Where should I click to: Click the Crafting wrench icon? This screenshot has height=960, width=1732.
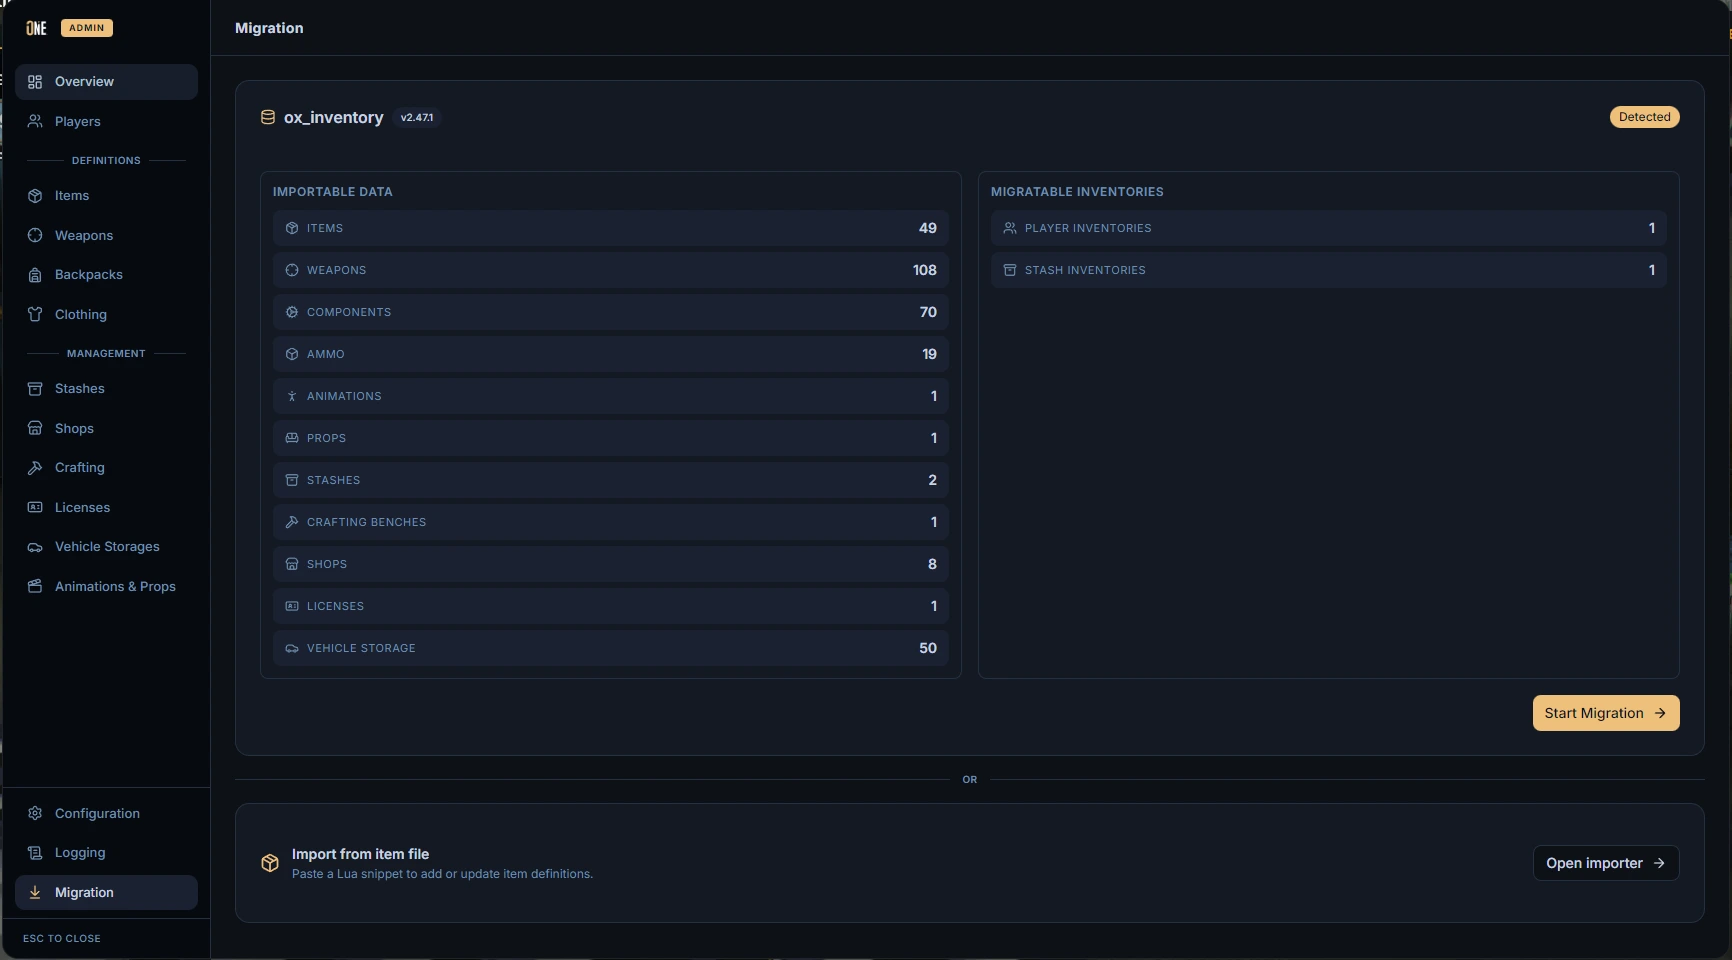tap(35, 467)
